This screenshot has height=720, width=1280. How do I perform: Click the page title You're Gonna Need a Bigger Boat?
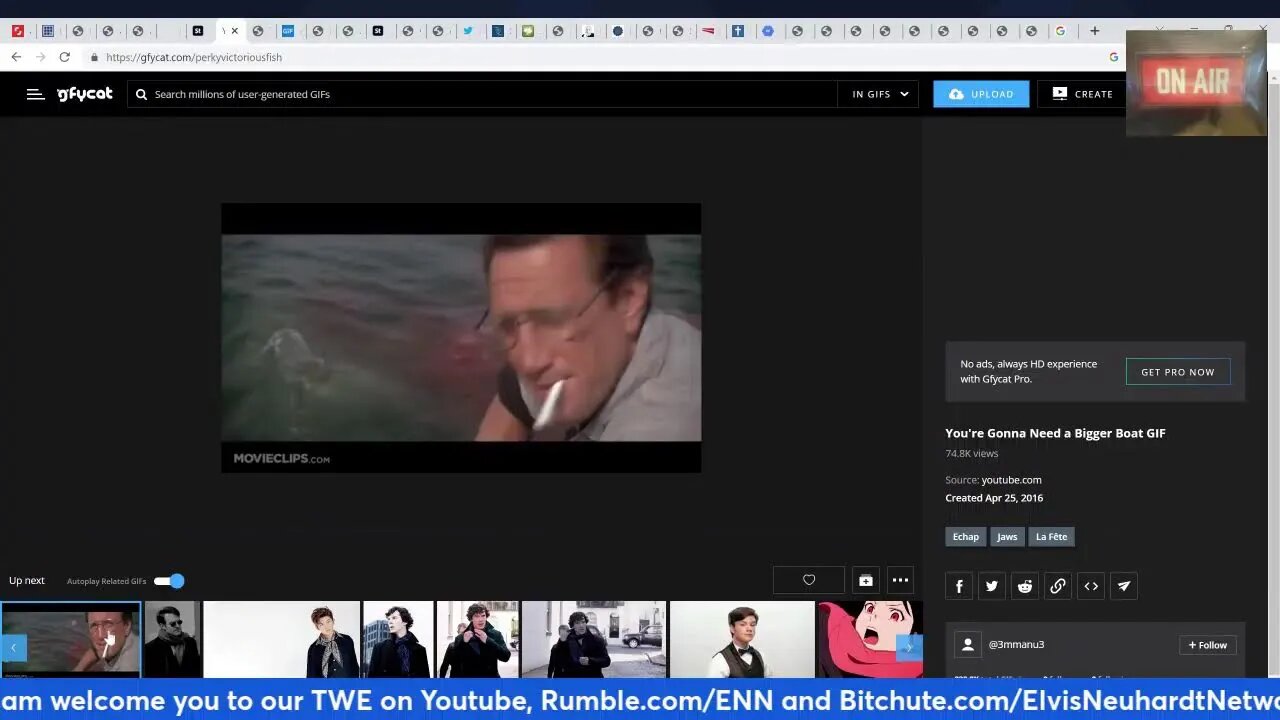tap(1055, 433)
